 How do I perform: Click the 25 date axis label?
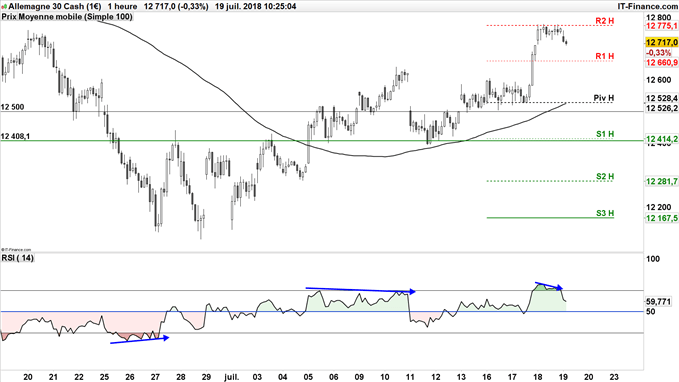pos(104,377)
